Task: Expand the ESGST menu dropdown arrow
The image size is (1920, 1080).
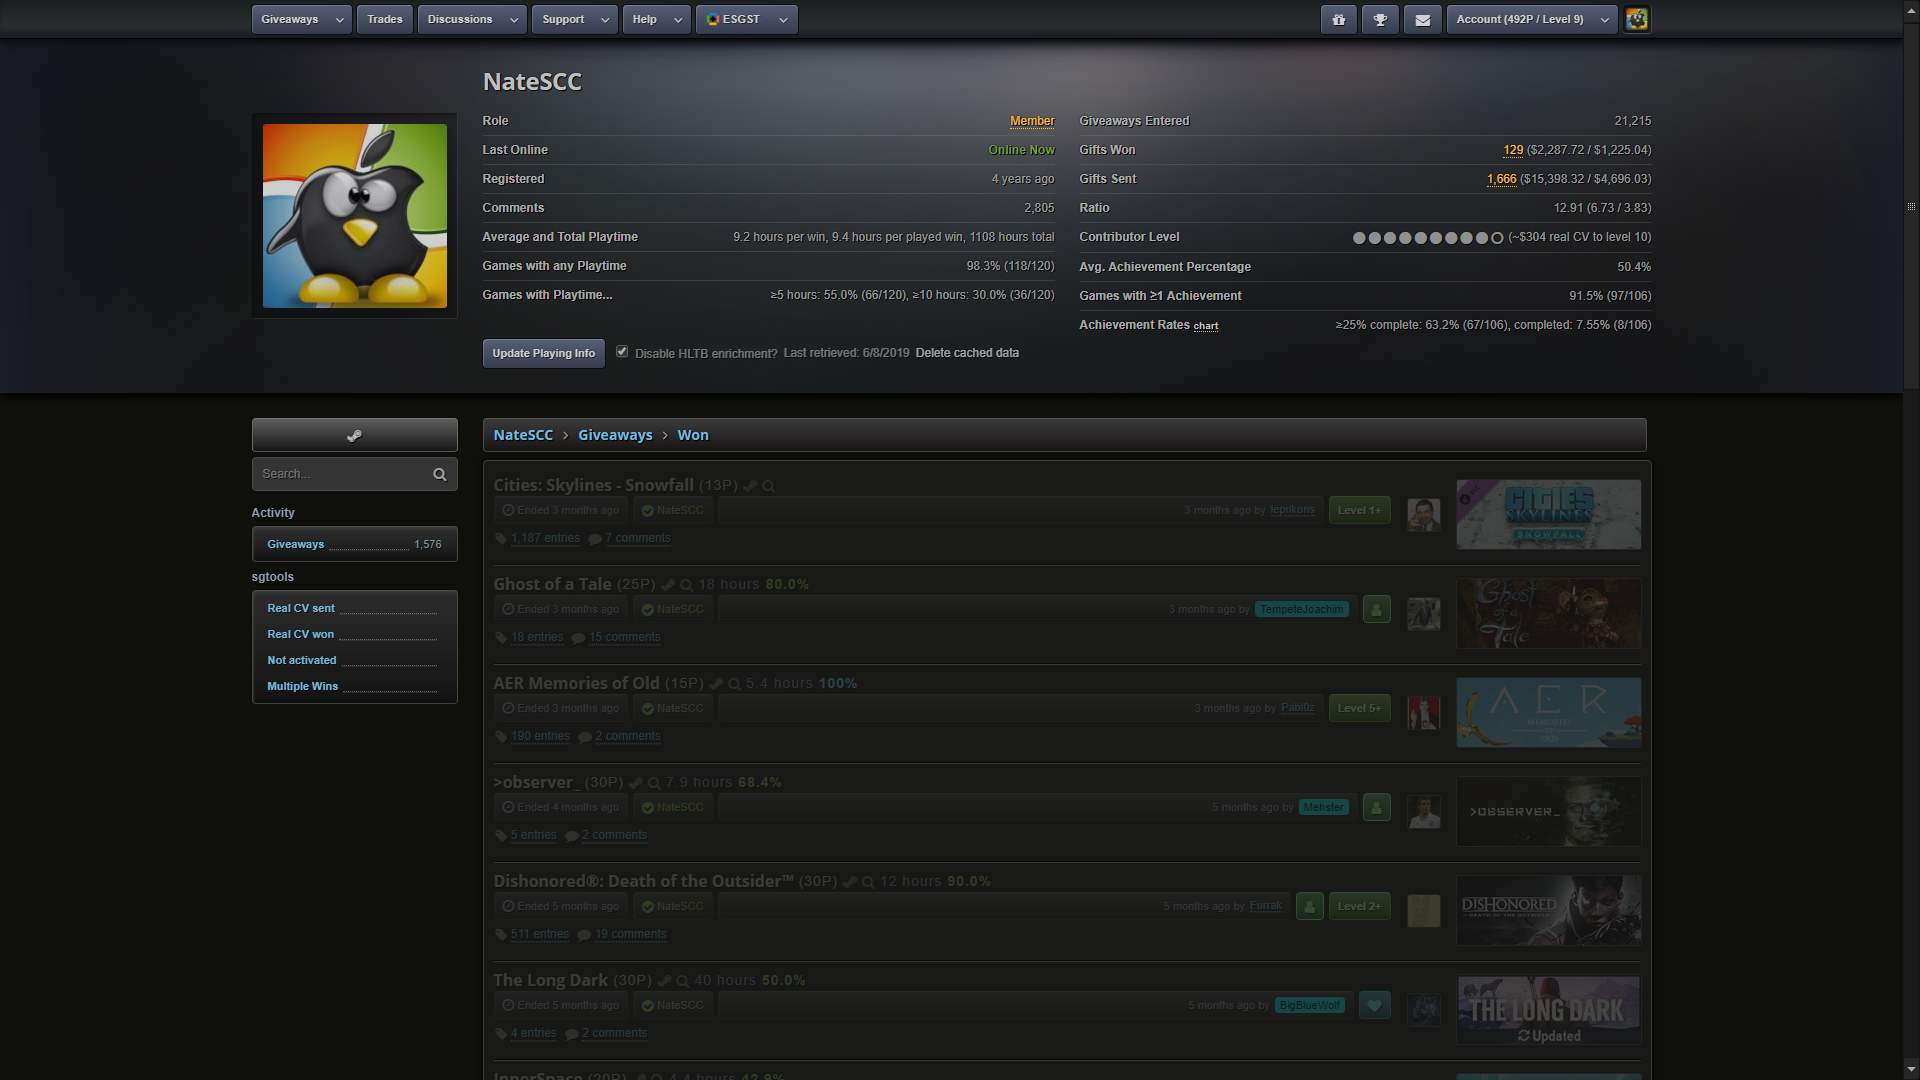Action: tap(783, 20)
